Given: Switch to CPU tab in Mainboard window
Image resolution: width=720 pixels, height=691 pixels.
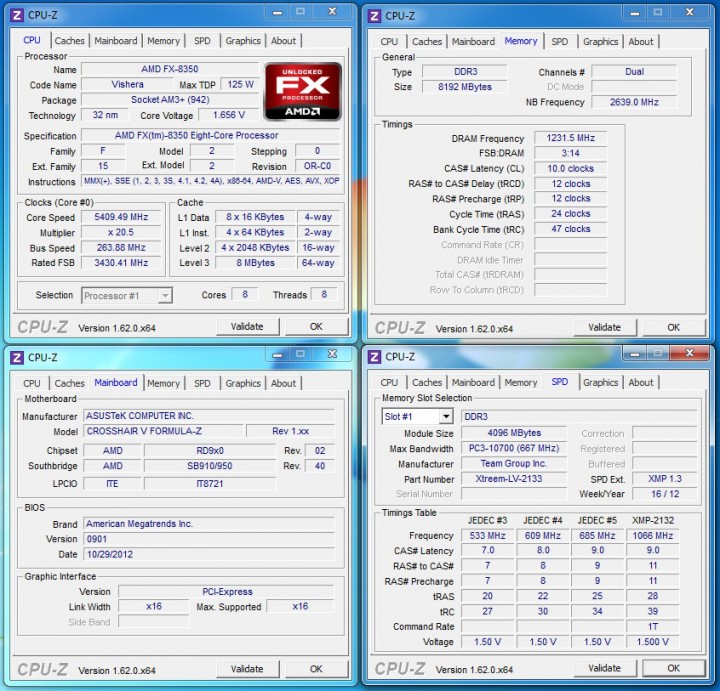Looking at the screenshot, I should [32, 383].
